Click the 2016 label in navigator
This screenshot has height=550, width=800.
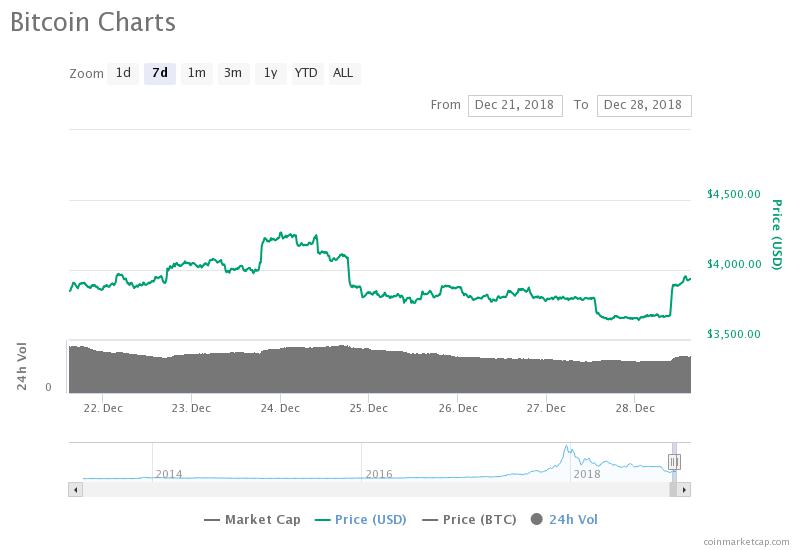tap(379, 474)
